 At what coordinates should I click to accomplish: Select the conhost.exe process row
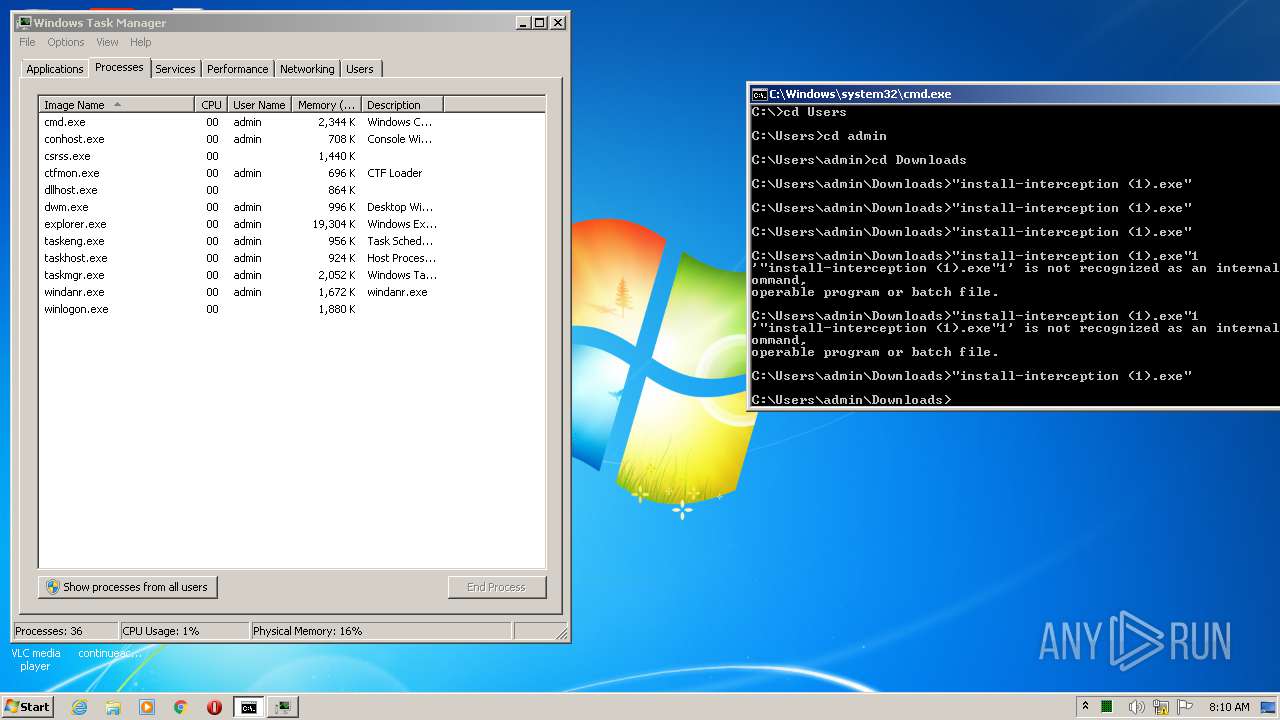292,139
